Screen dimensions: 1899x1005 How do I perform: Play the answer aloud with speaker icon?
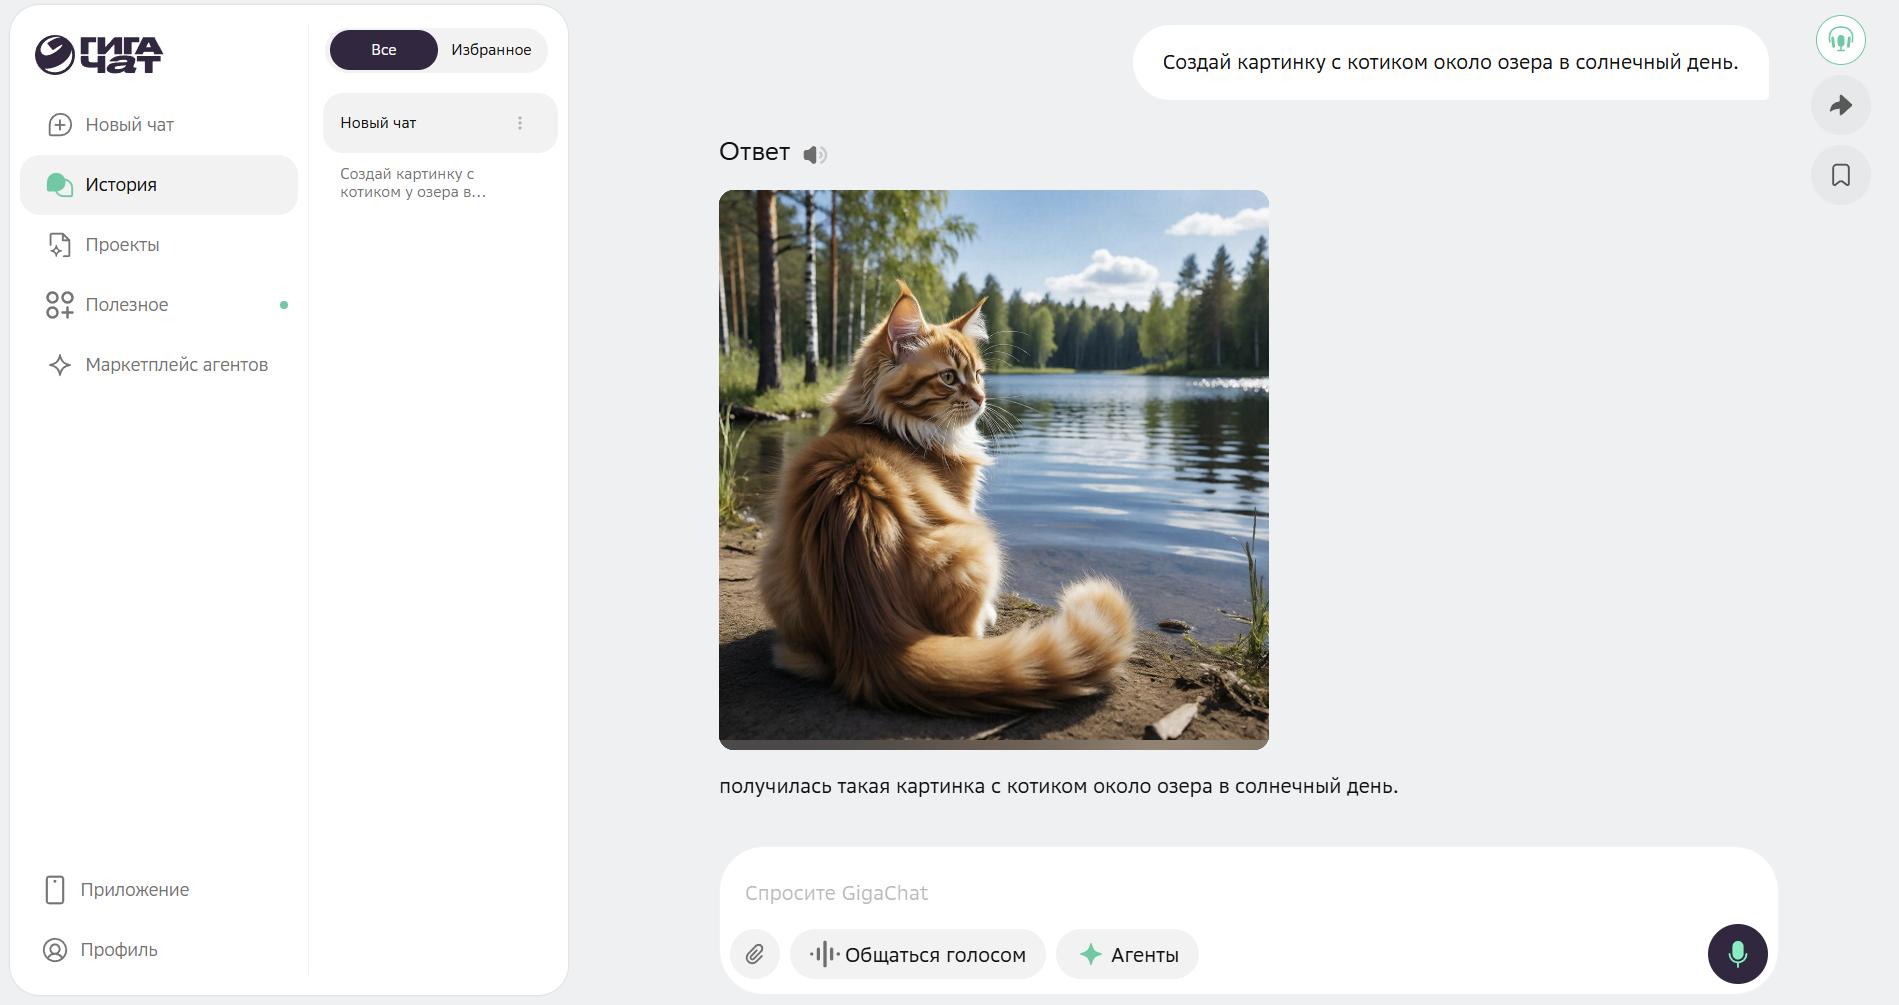point(815,154)
